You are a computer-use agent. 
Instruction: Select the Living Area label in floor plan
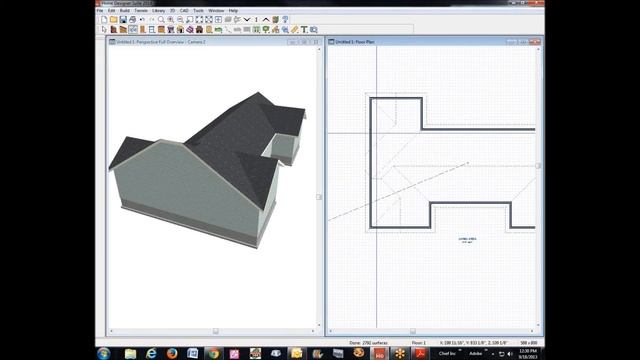[467, 240]
